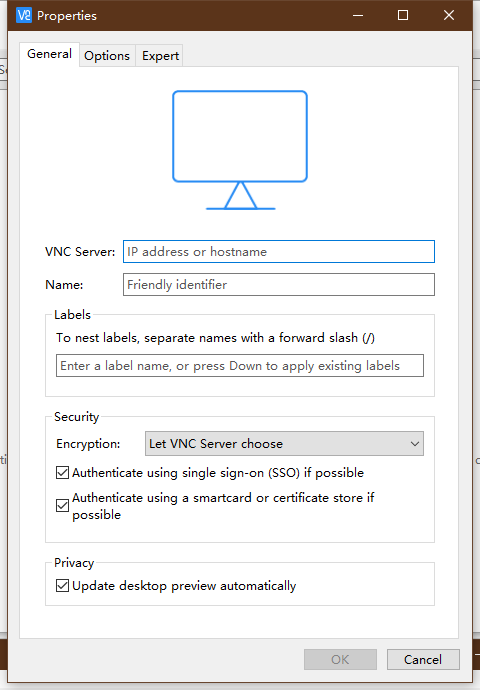
Task: Maximize the Properties dialog
Action: pyautogui.click(x=403, y=15)
